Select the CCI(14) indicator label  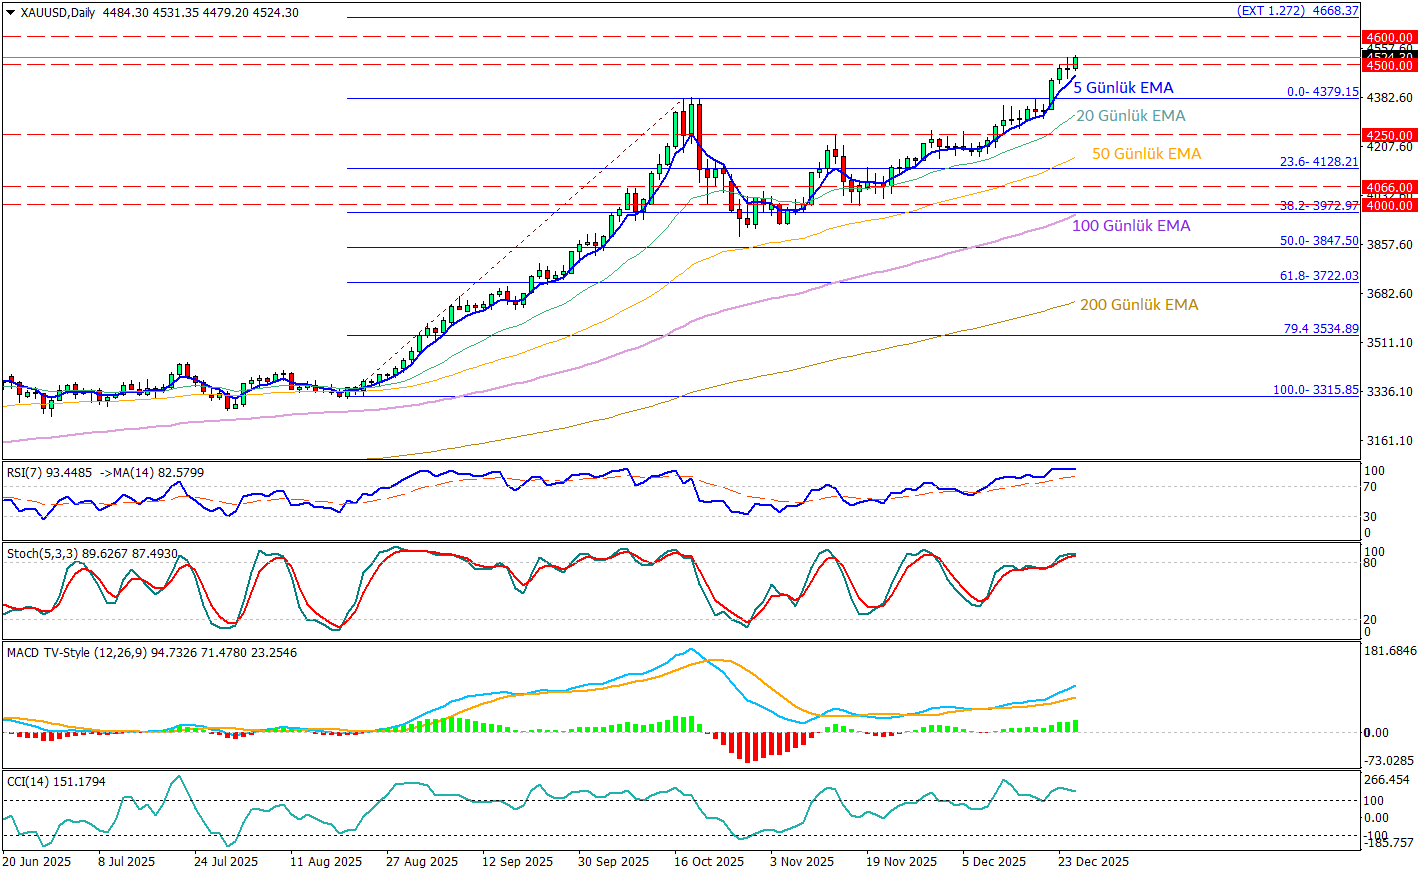(26, 782)
